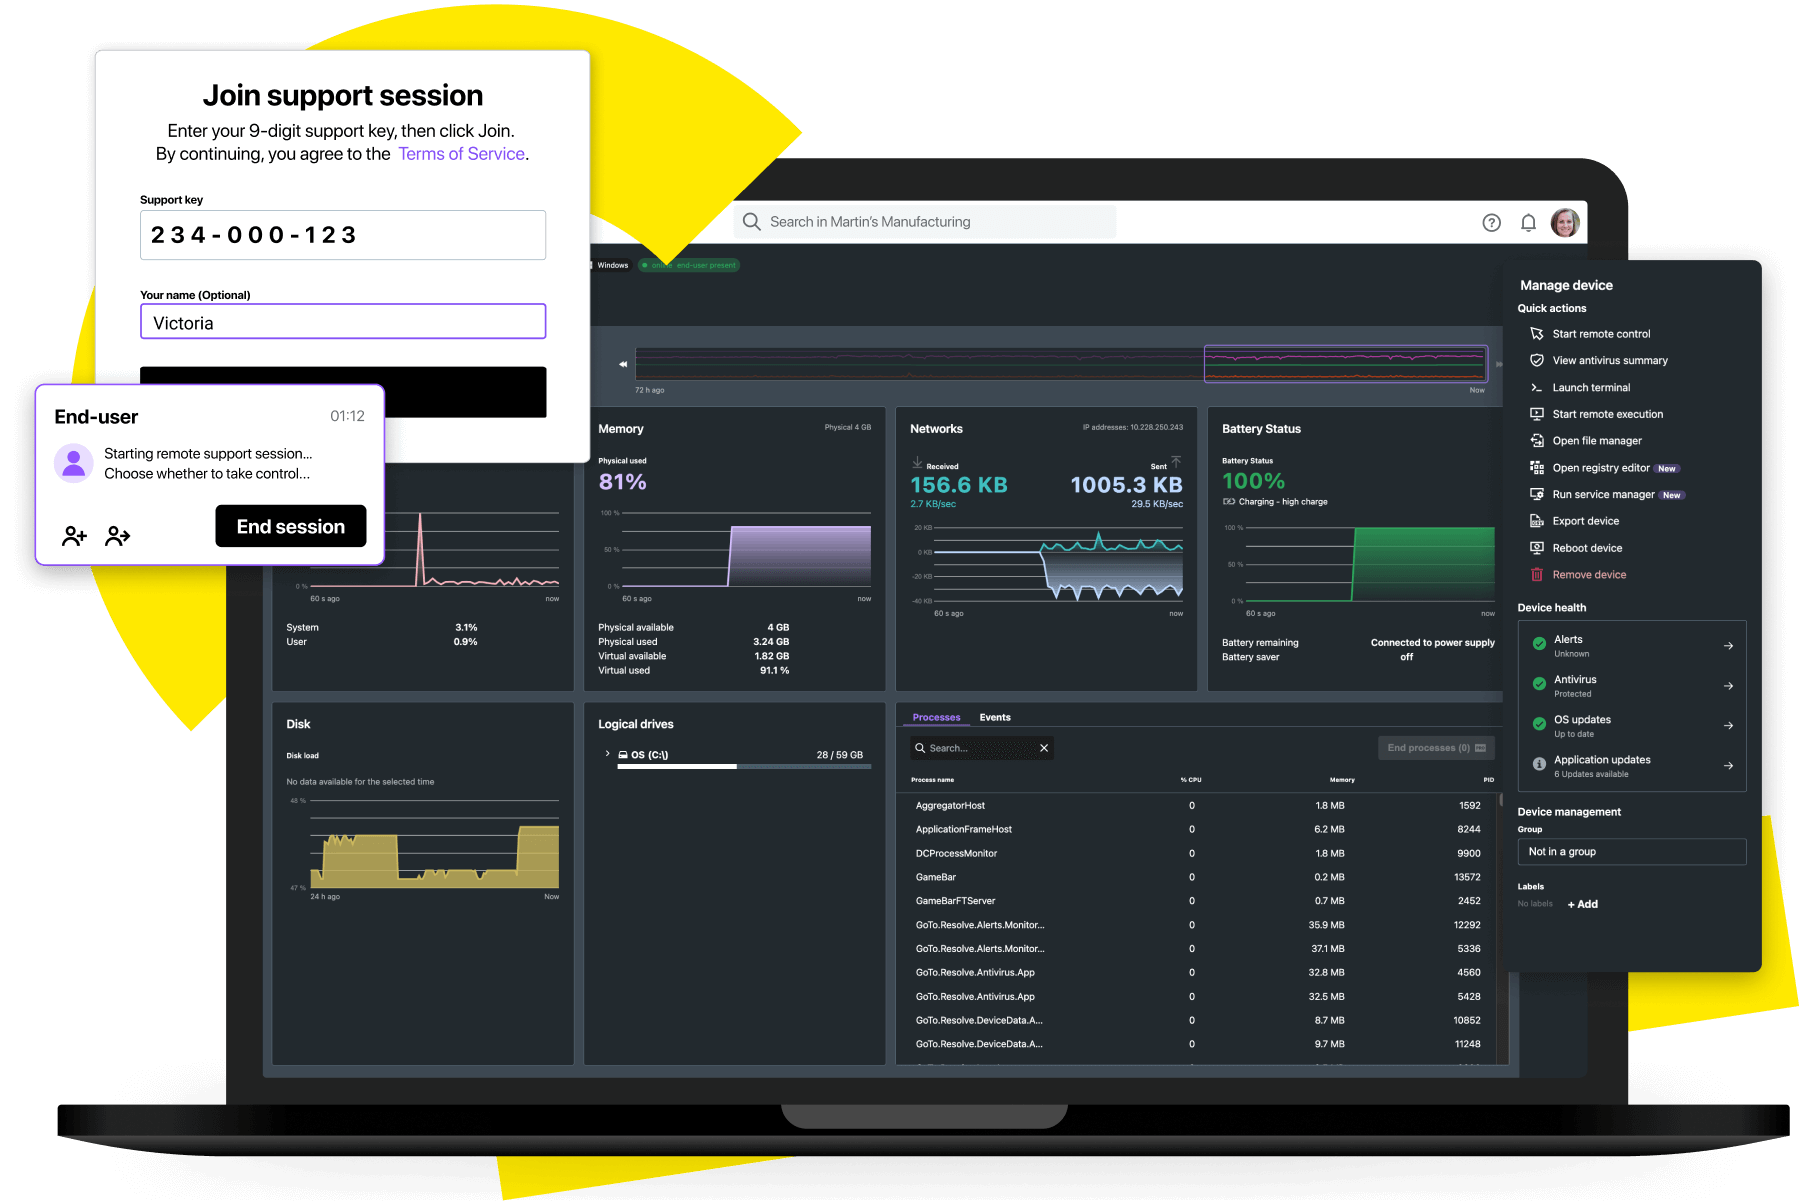Clear the process search with X
This screenshot has width=1800, height=1201.
click(x=1044, y=748)
